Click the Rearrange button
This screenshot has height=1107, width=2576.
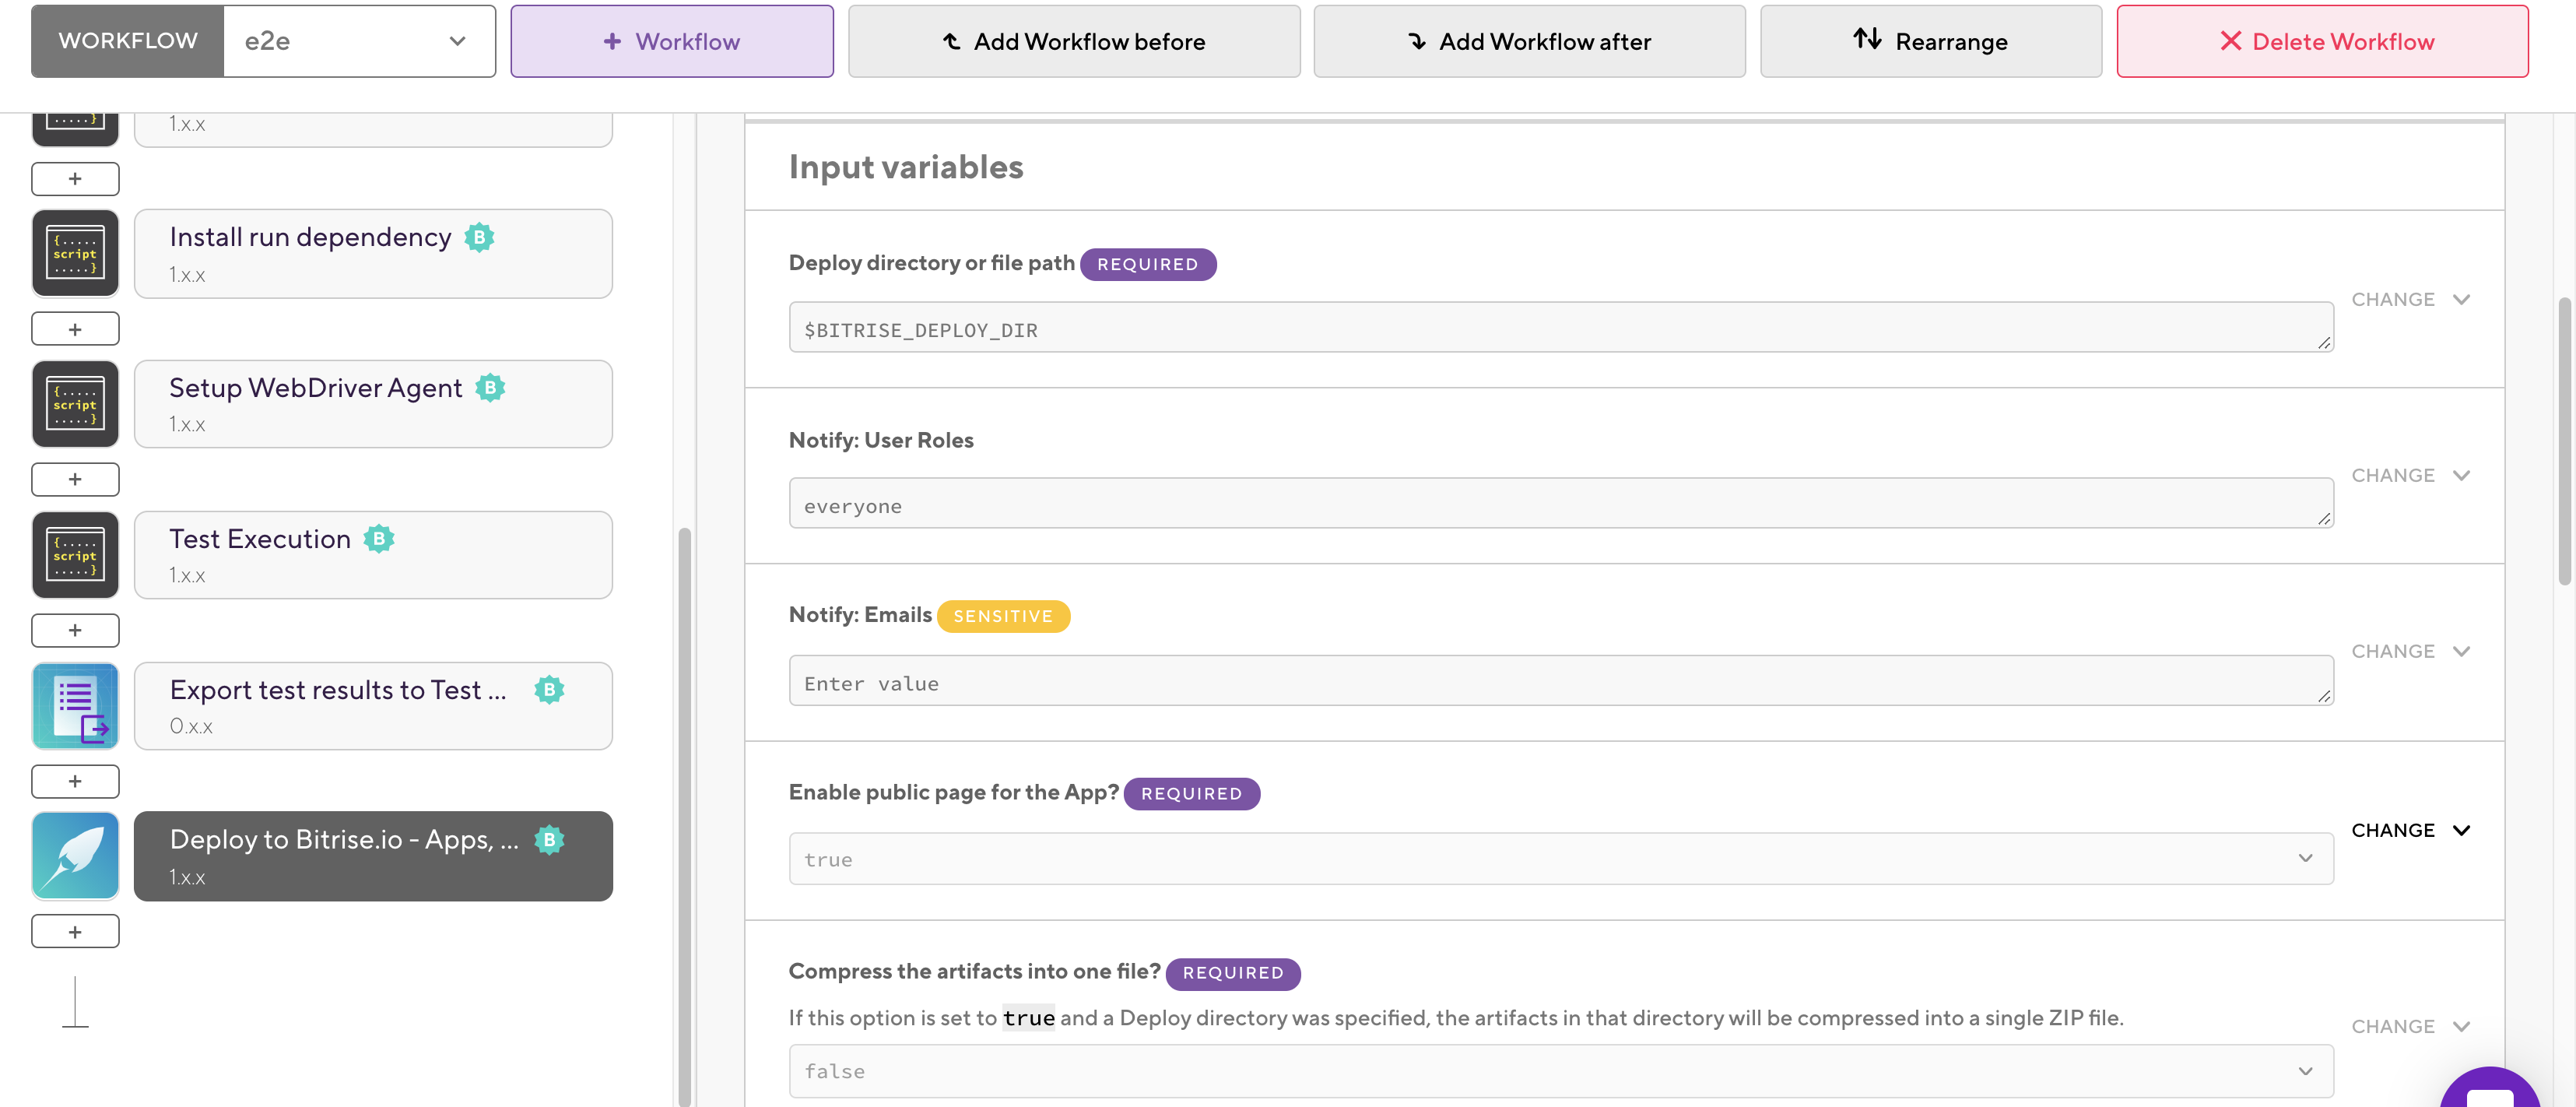pos(1930,41)
